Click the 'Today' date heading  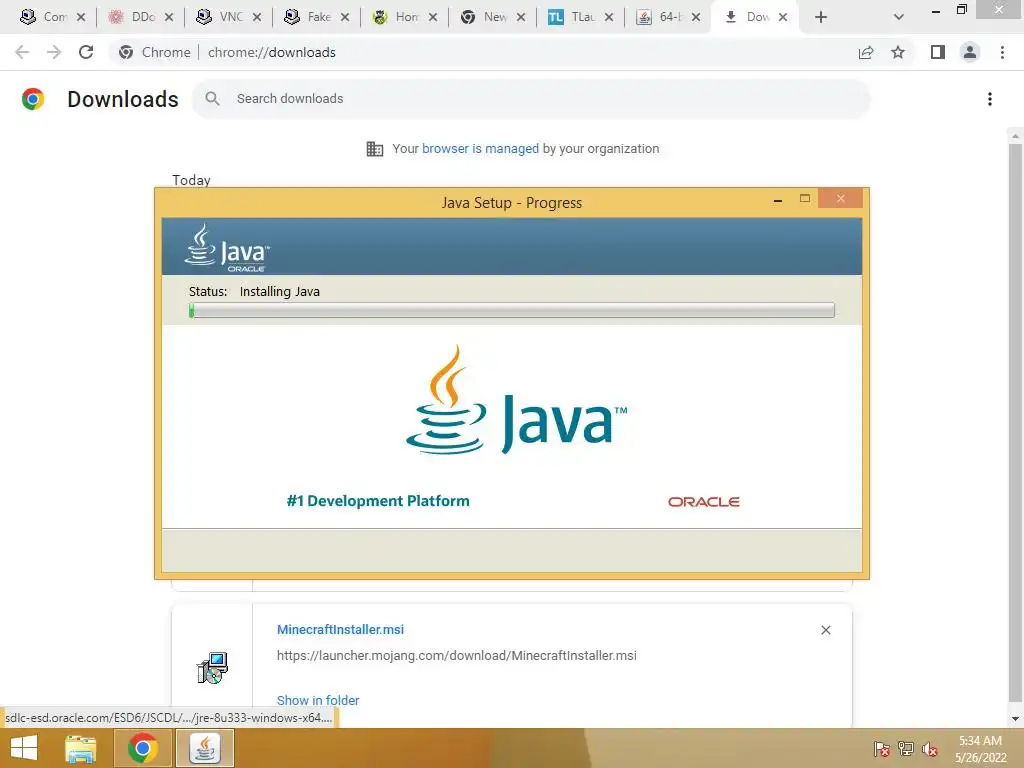tap(191, 180)
